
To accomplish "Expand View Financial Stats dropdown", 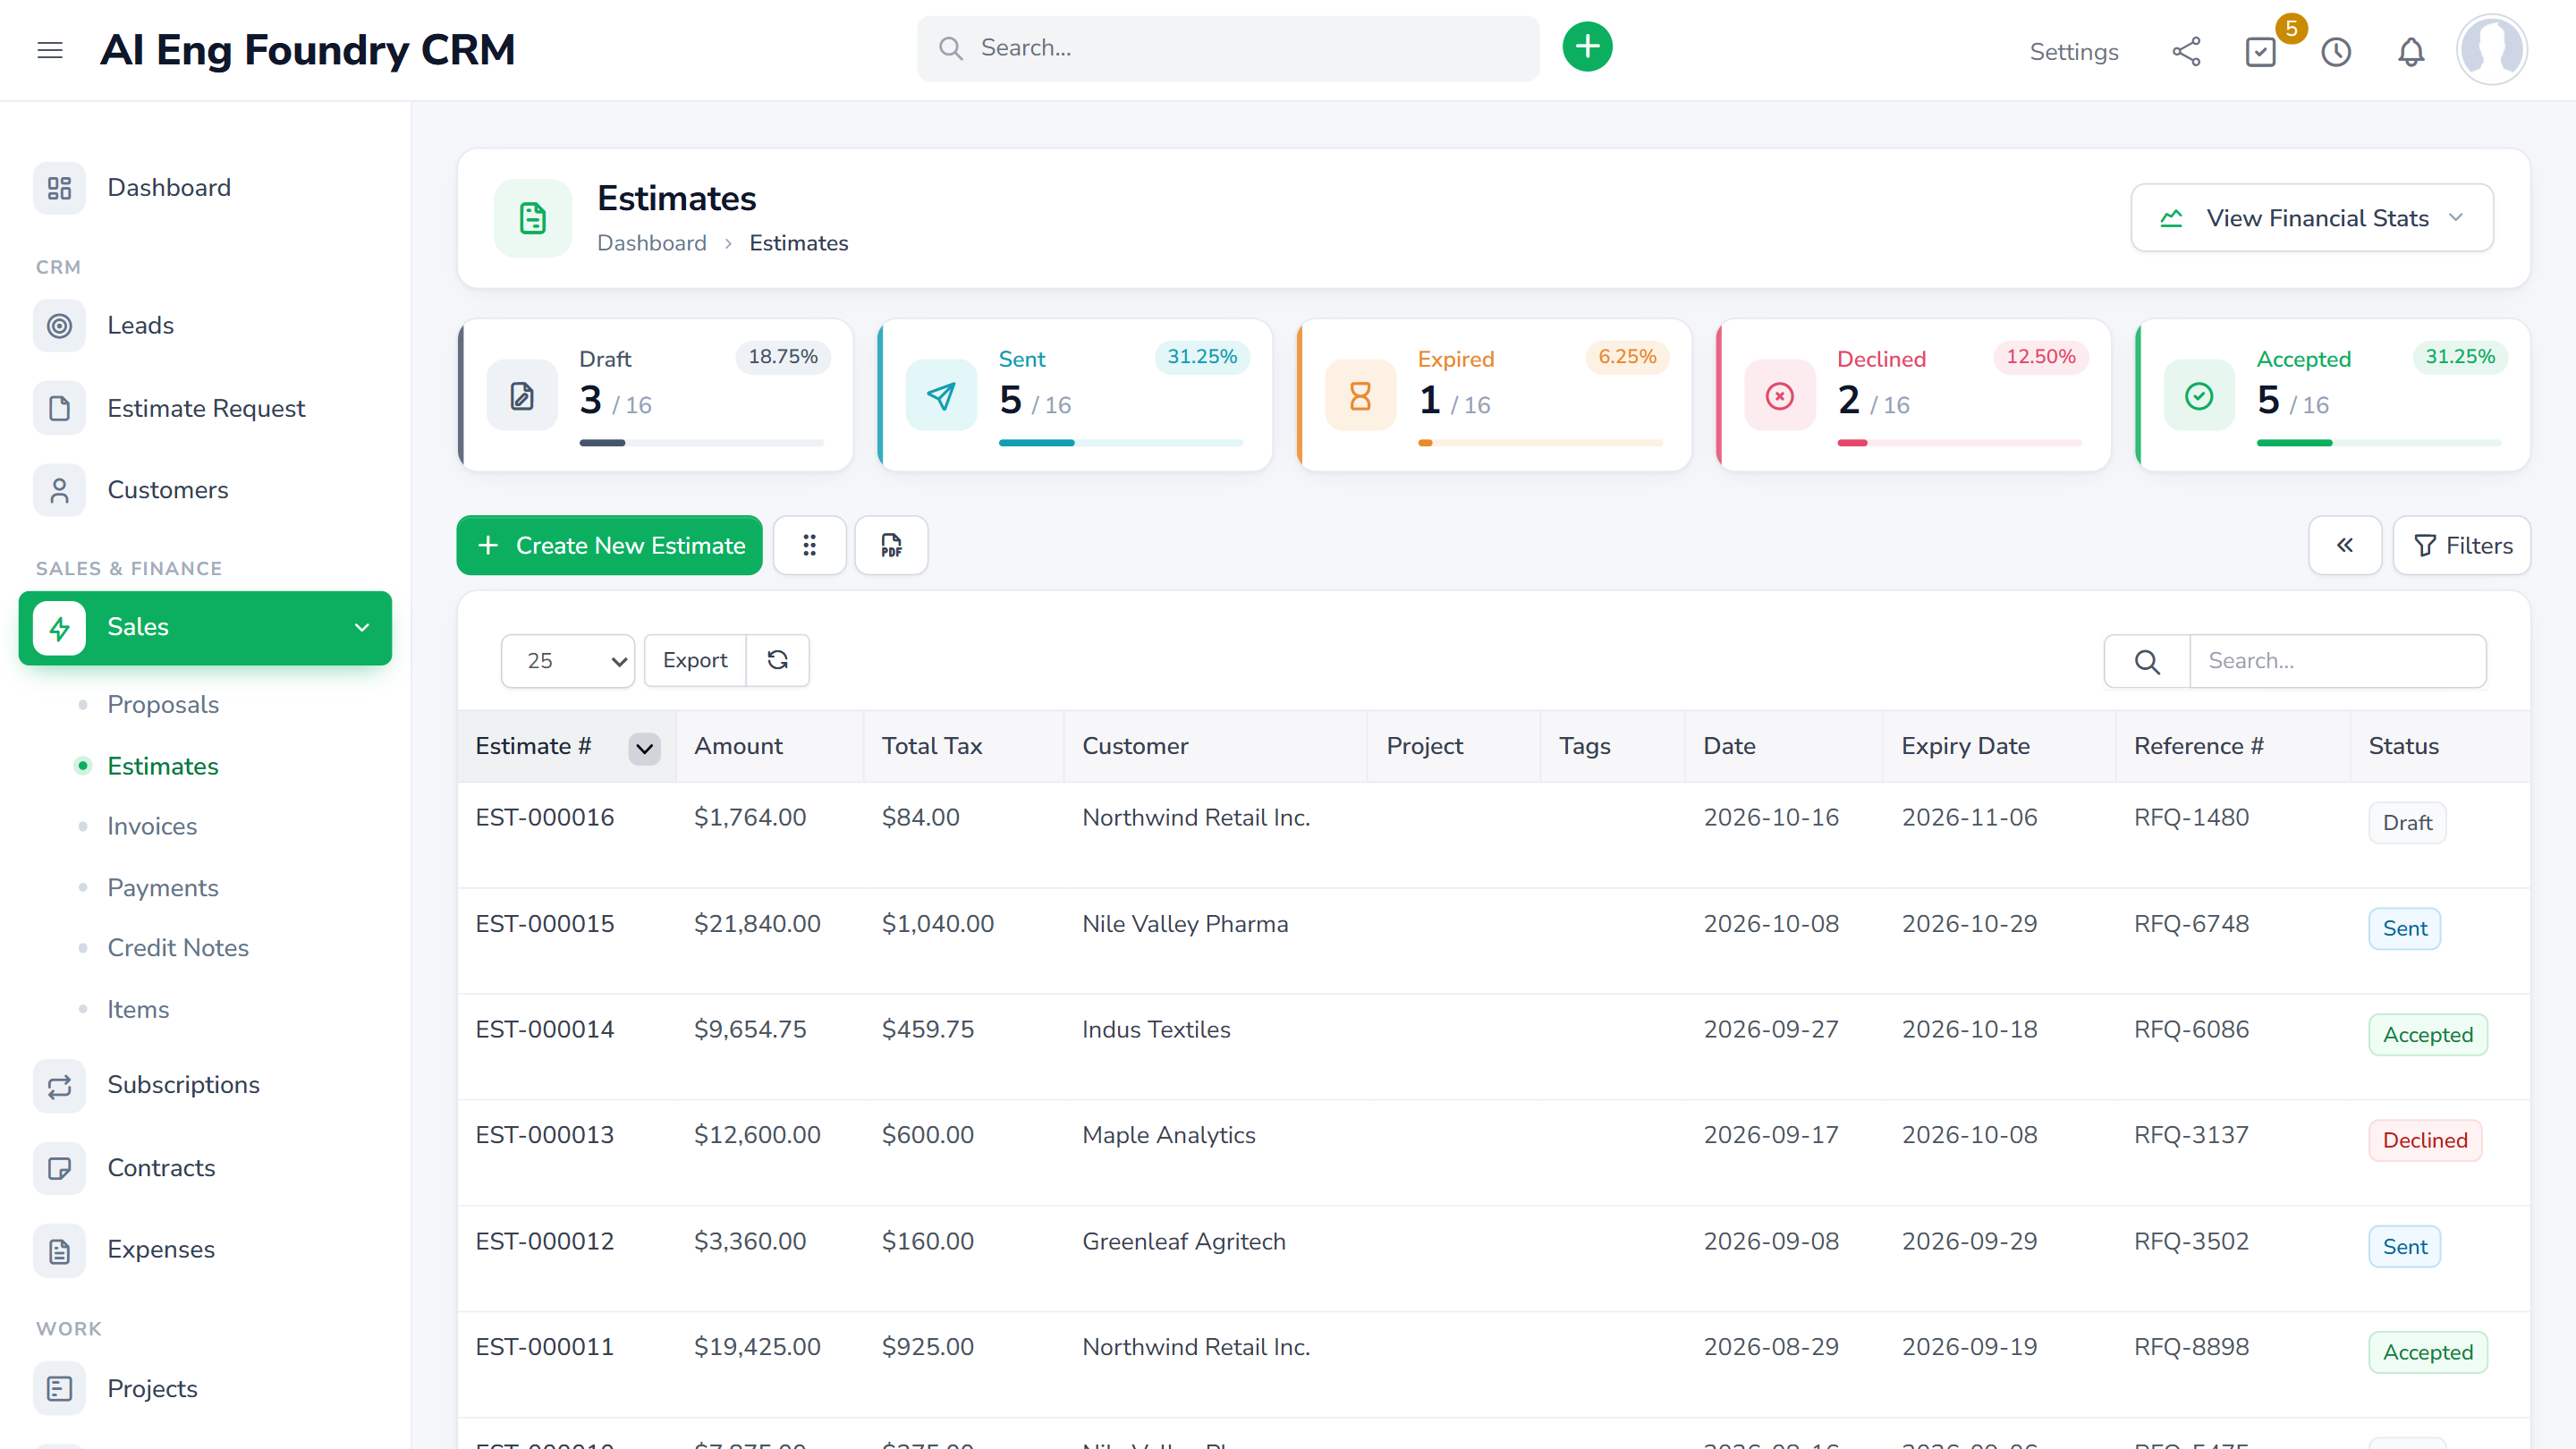I will (x=2311, y=218).
